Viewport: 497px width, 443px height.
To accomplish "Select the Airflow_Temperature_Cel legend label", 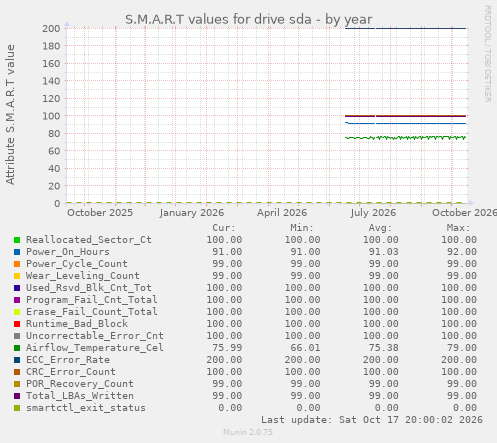I will coord(95,348).
